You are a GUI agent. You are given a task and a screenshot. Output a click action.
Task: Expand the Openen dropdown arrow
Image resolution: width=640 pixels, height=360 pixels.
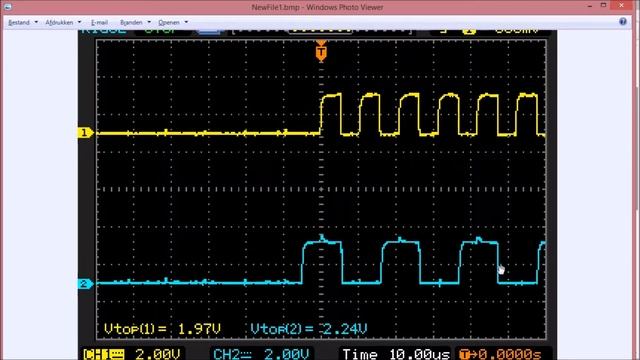(186, 22)
